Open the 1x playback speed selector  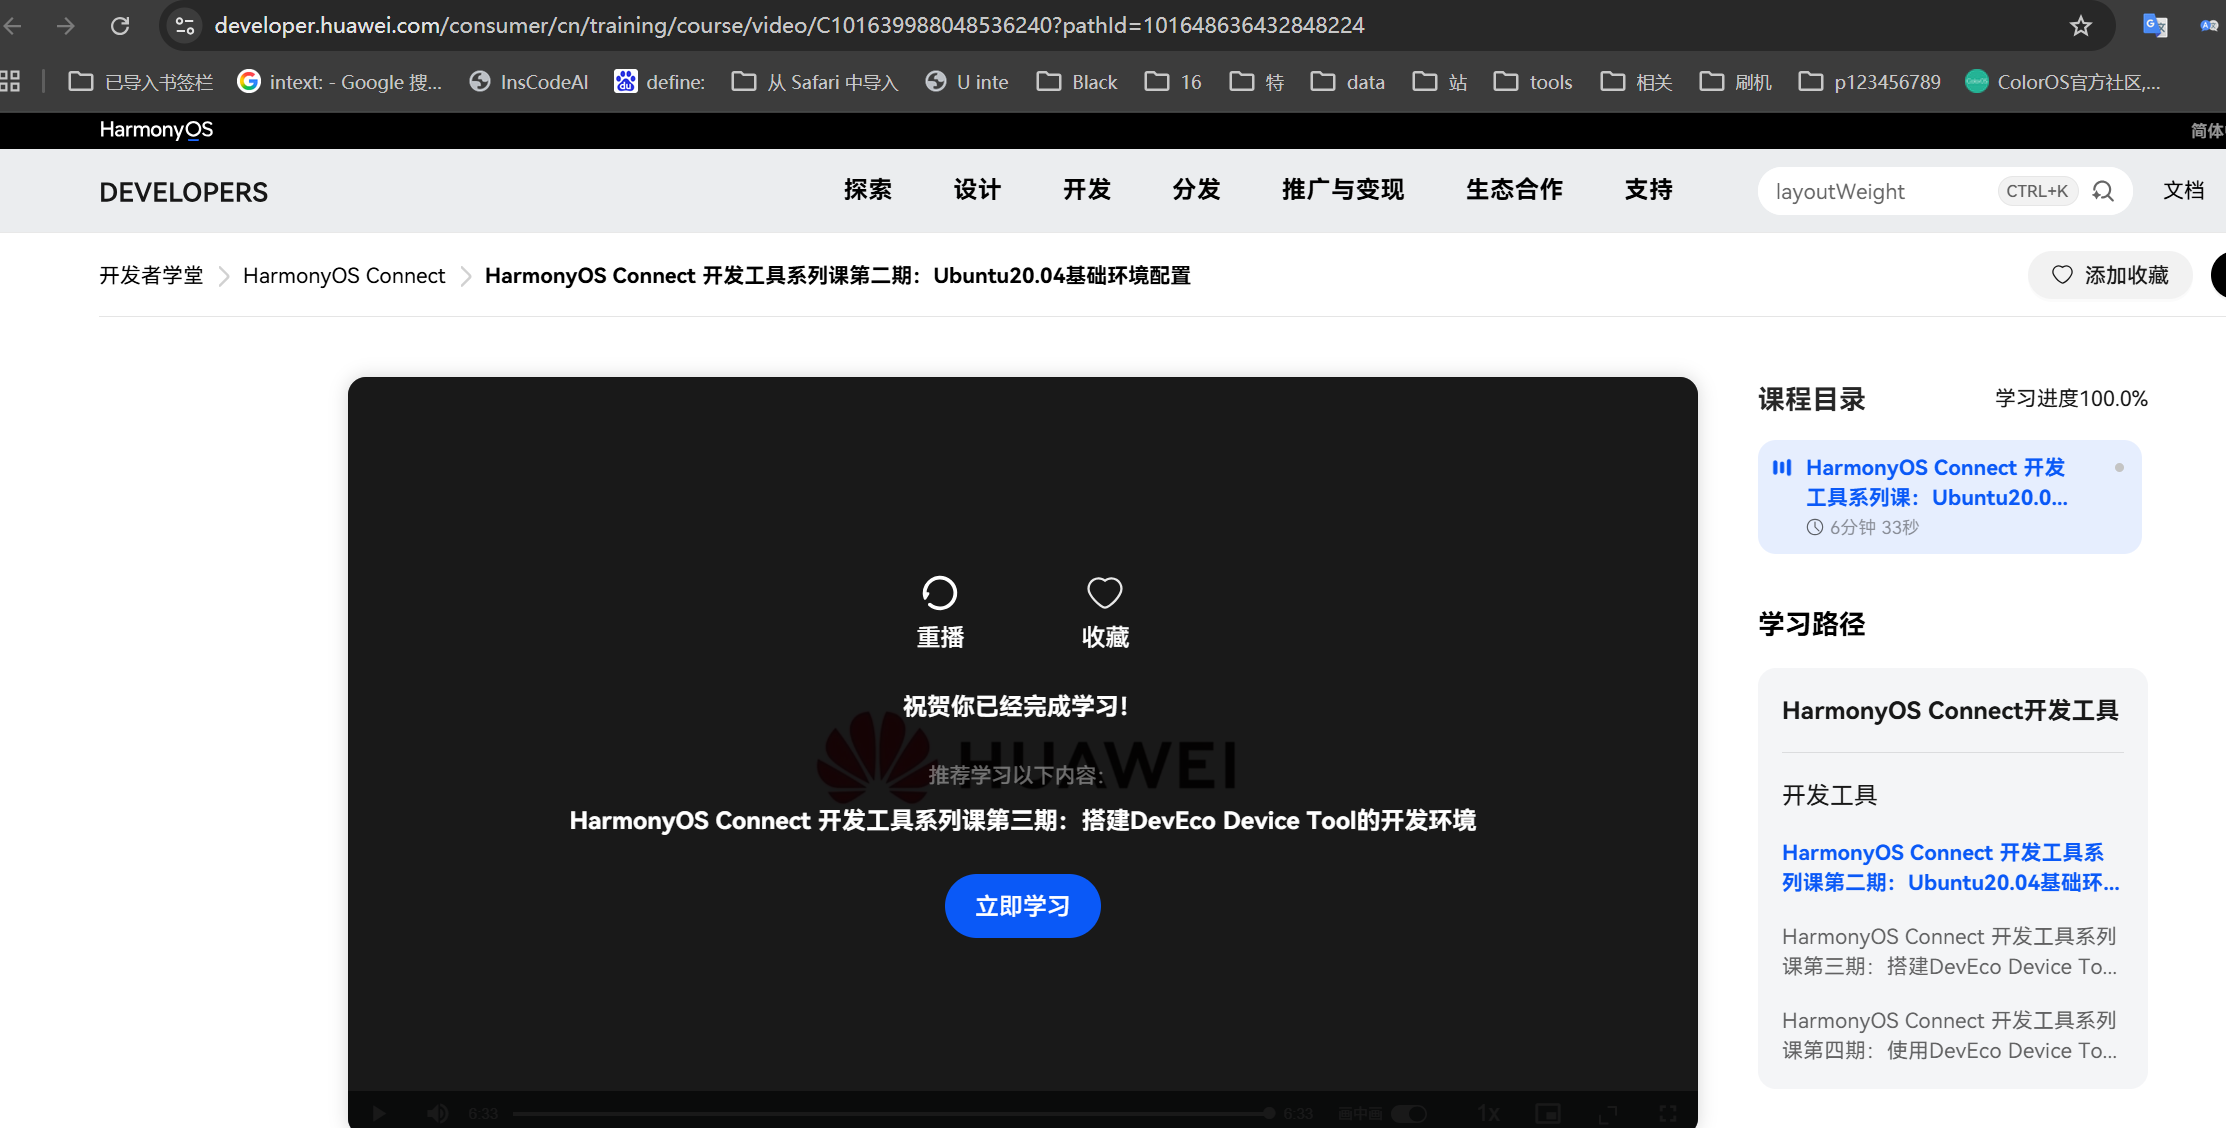(x=1488, y=1113)
